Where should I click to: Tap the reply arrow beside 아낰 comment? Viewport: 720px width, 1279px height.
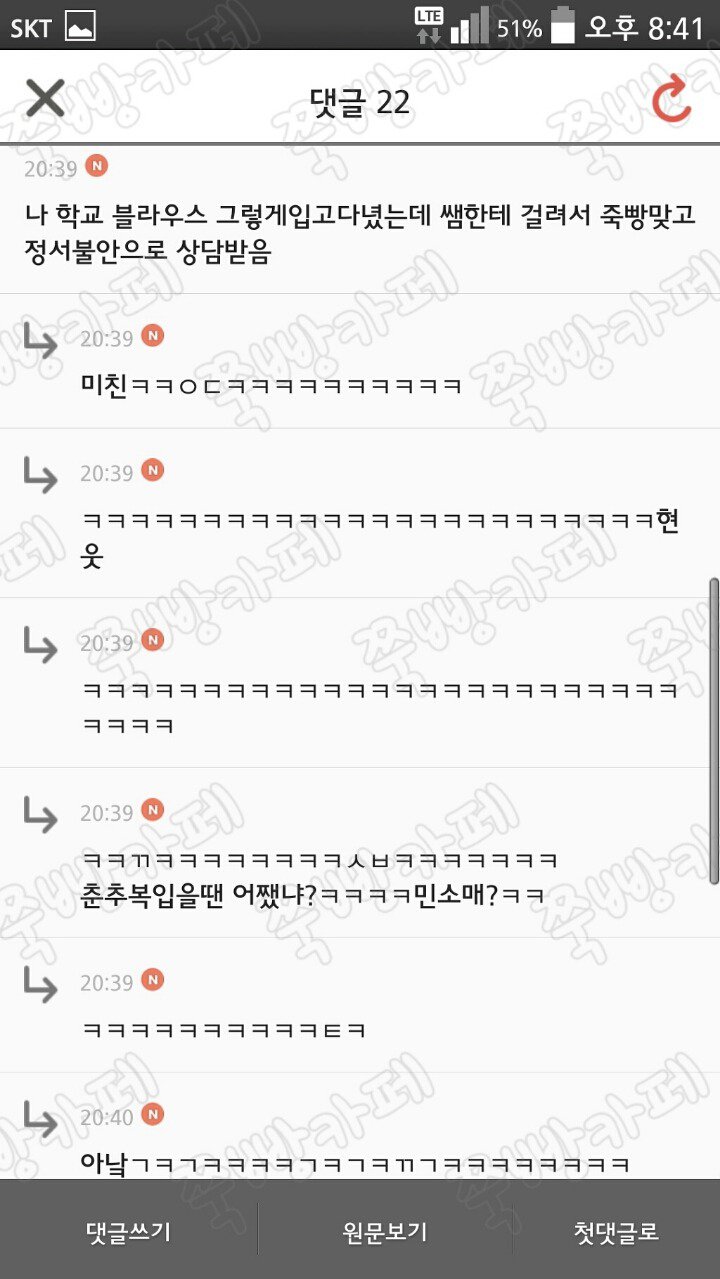click(x=40, y=1120)
